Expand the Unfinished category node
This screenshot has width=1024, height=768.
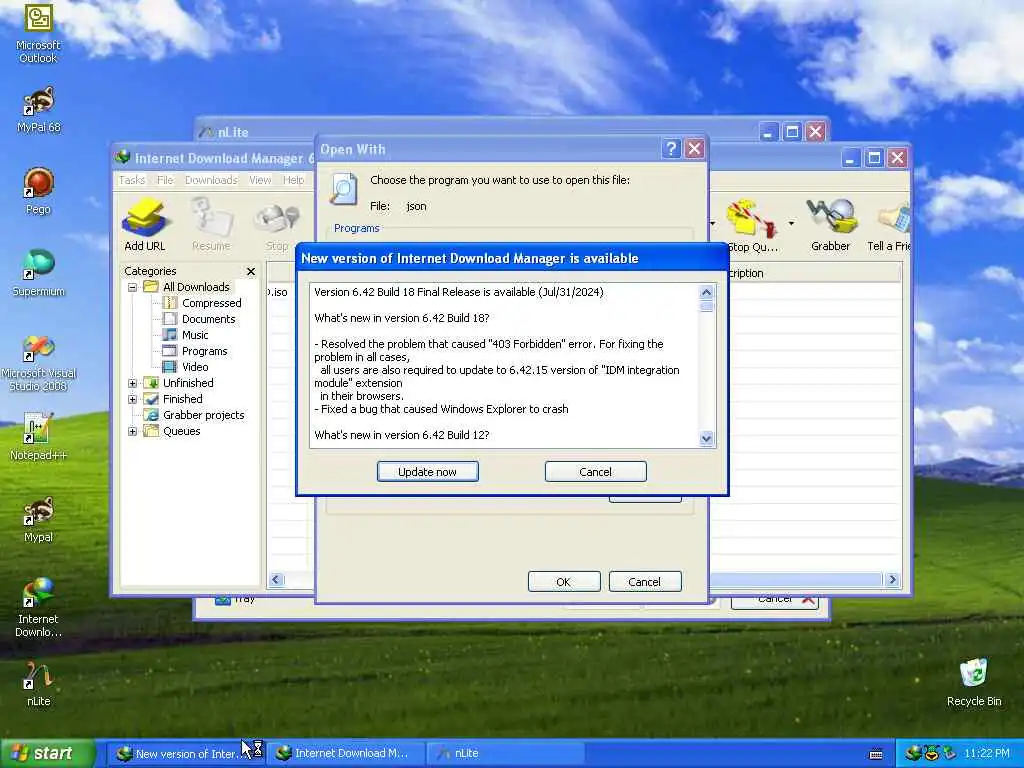(x=133, y=383)
